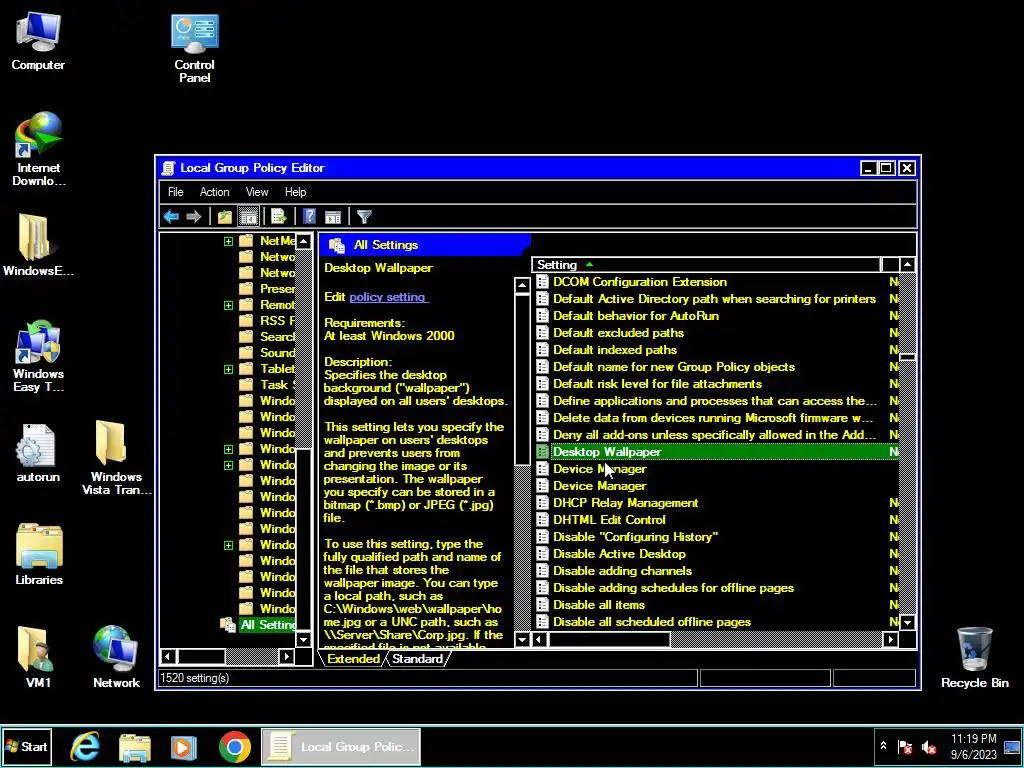Click the settings list horizontal scrollbar thumb

[x=609, y=639]
